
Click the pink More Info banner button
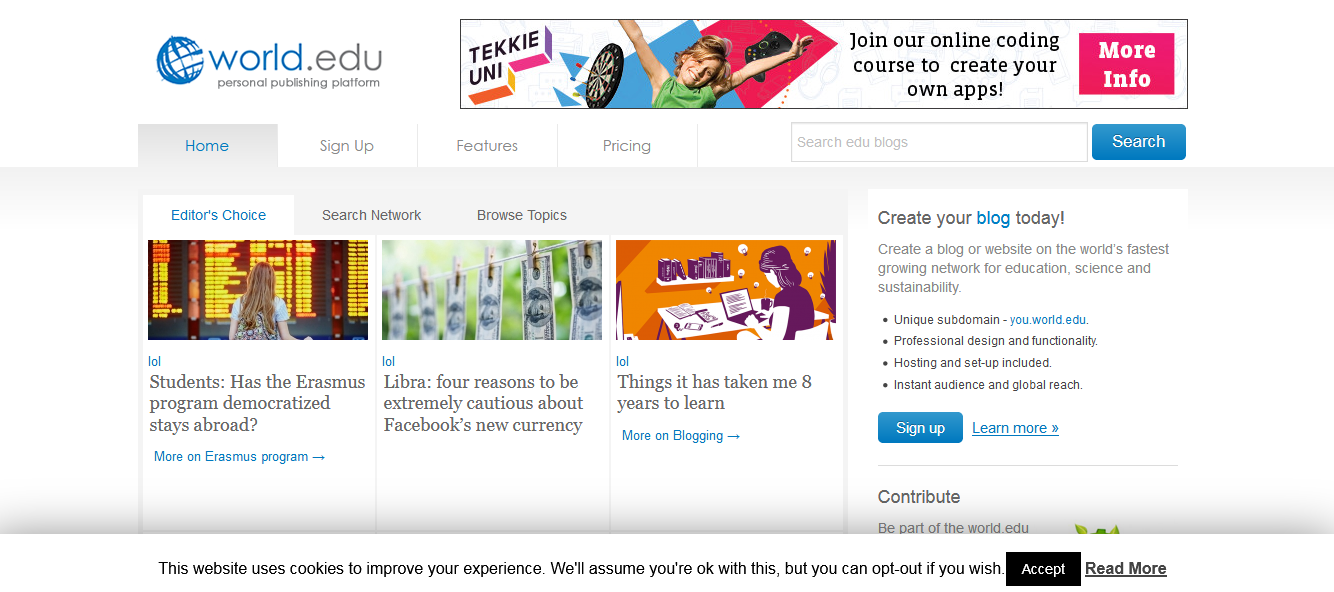tap(1126, 64)
